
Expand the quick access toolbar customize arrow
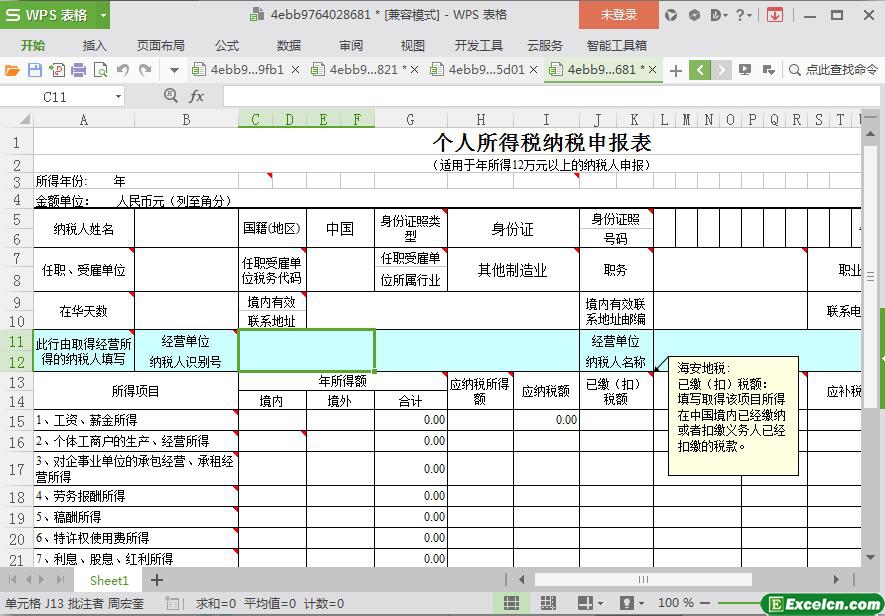[174, 70]
